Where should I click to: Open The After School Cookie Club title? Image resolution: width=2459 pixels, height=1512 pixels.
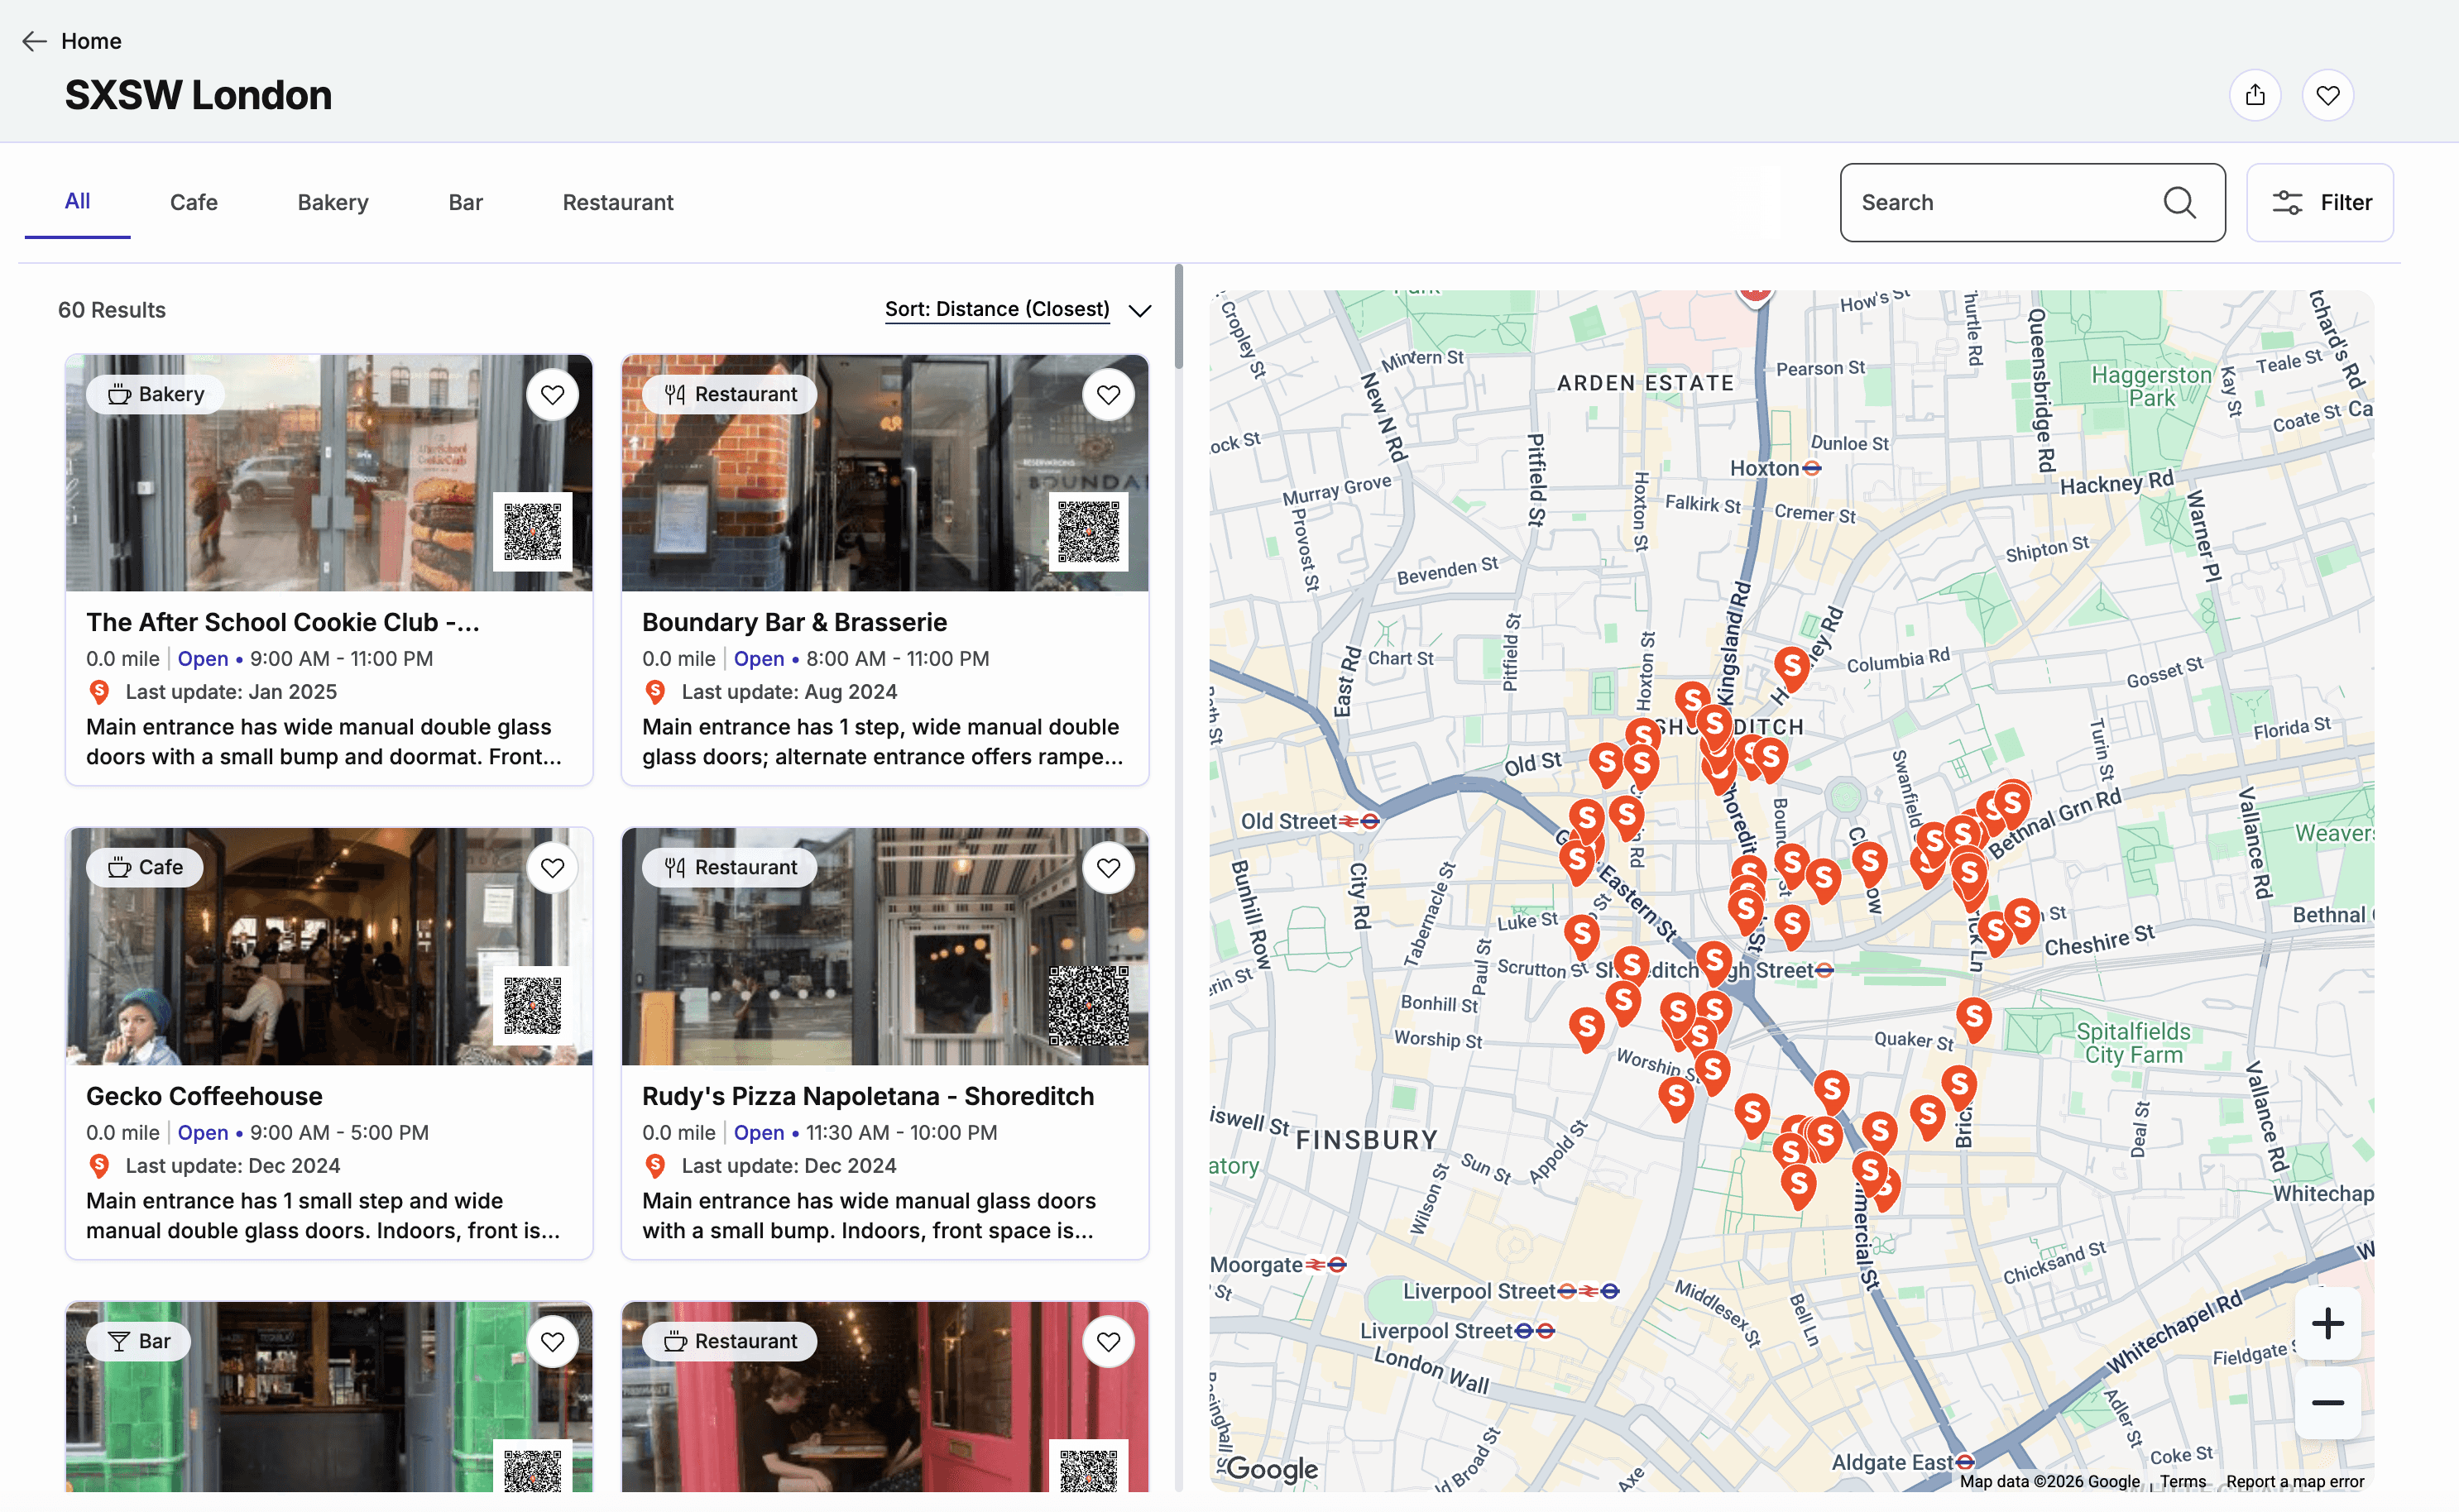pos(283,622)
